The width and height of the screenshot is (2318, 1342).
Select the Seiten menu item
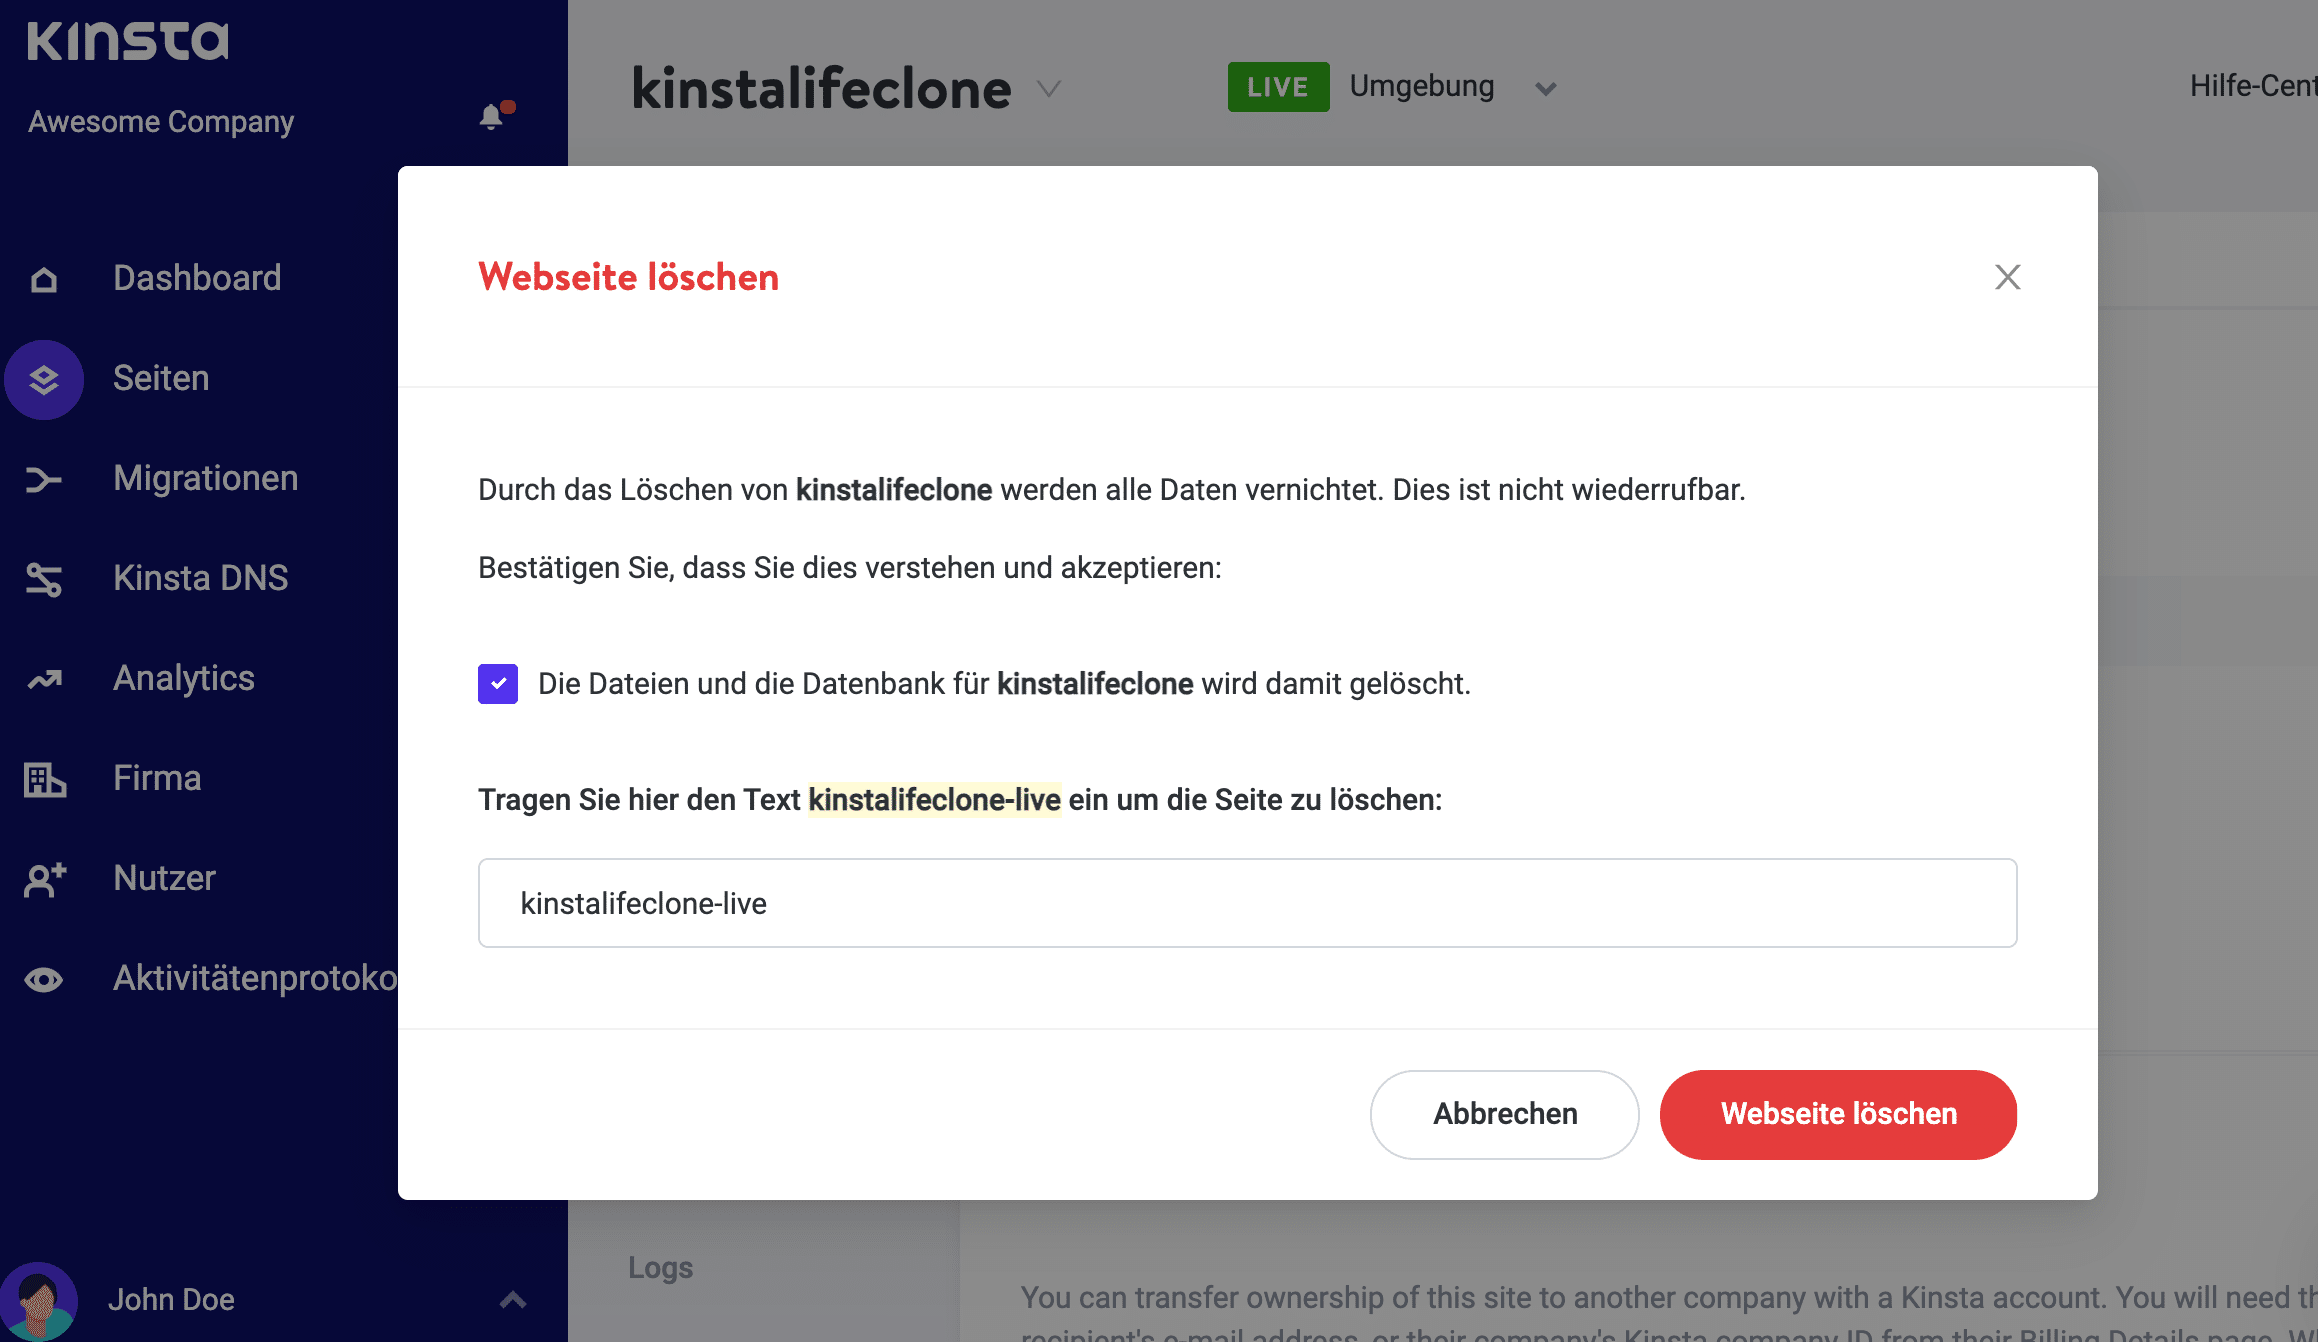[x=160, y=379]
